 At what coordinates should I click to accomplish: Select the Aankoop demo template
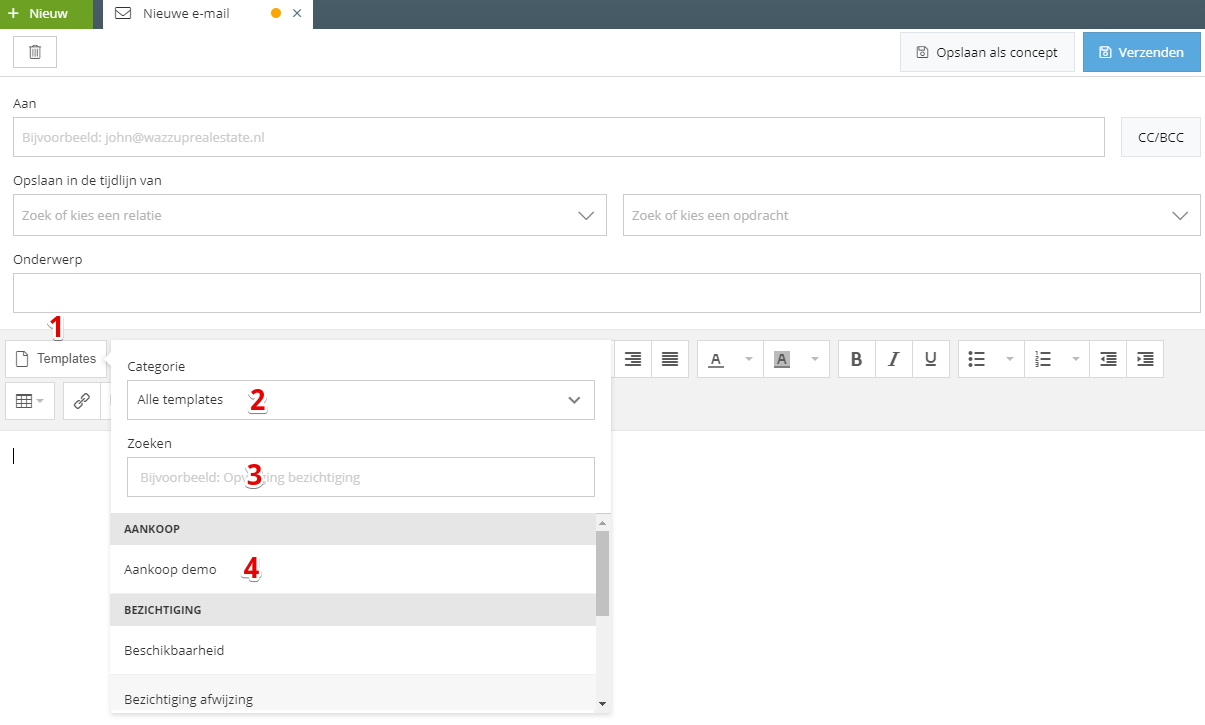click(353, 569)
